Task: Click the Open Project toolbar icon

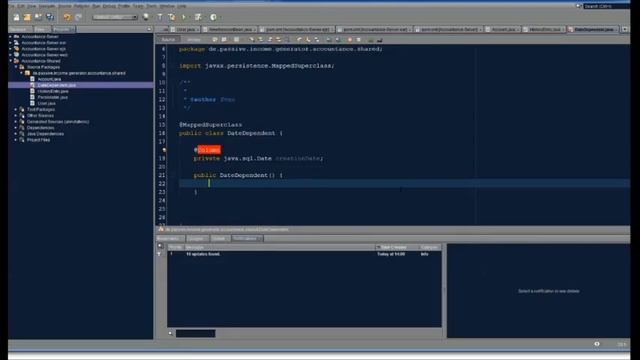Action: coord(38,17)
